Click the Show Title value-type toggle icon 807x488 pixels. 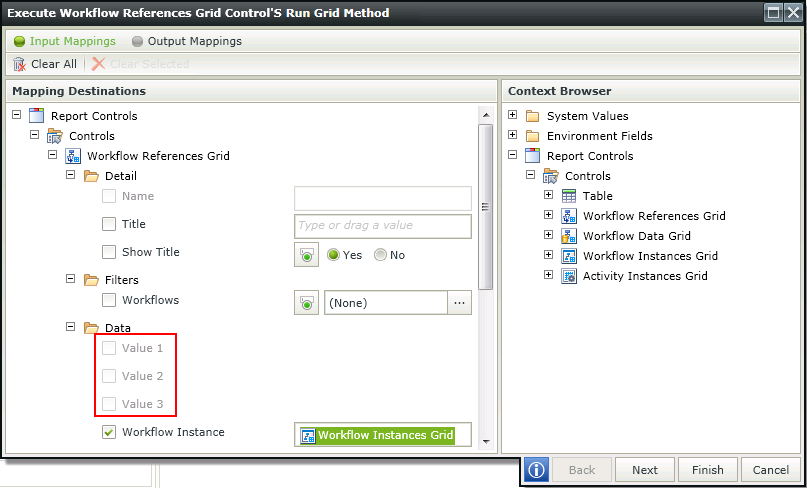[307, 255]
